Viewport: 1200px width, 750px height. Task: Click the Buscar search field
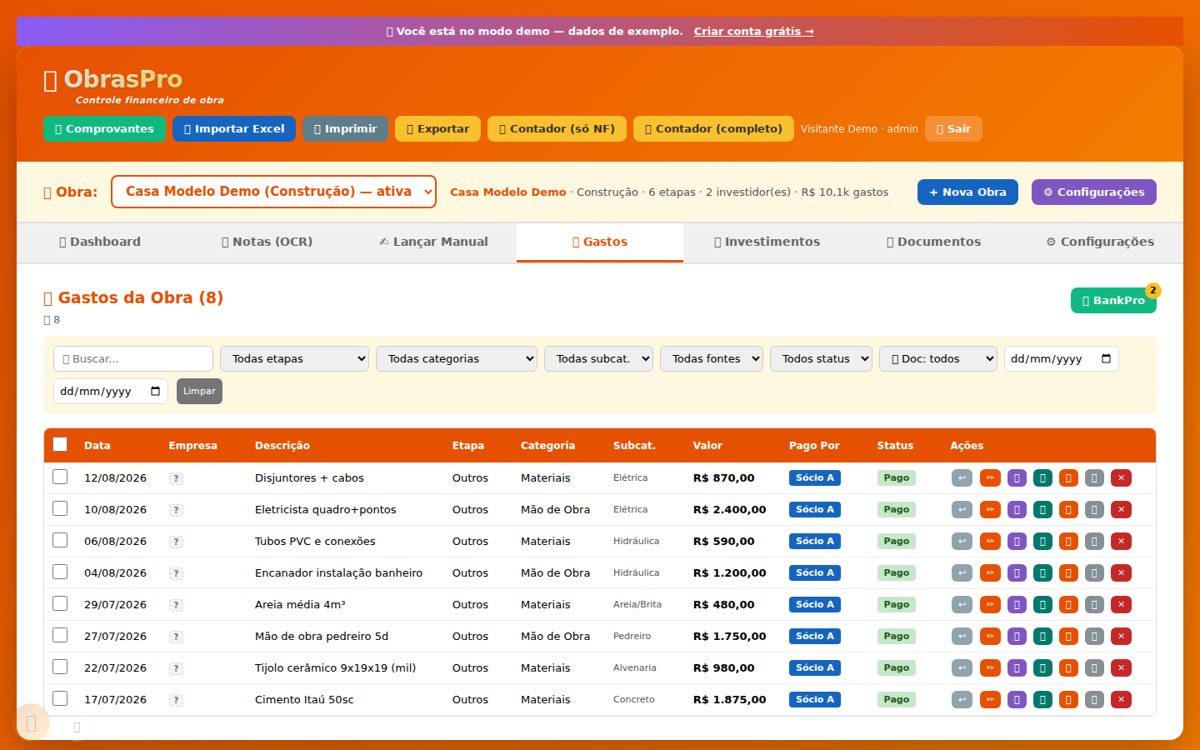[133, 359]
